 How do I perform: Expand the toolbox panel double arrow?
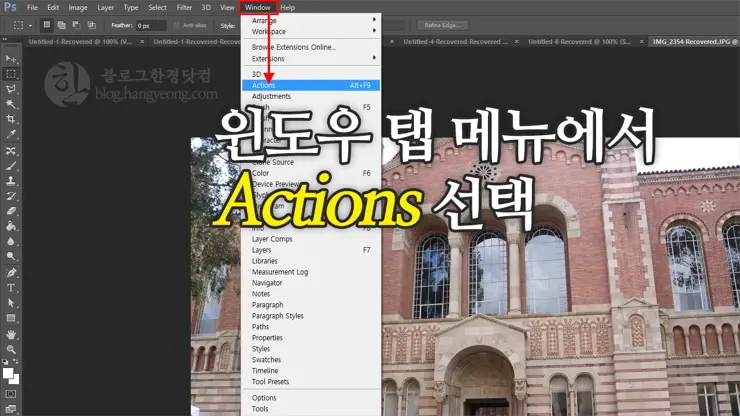(5, 40)
